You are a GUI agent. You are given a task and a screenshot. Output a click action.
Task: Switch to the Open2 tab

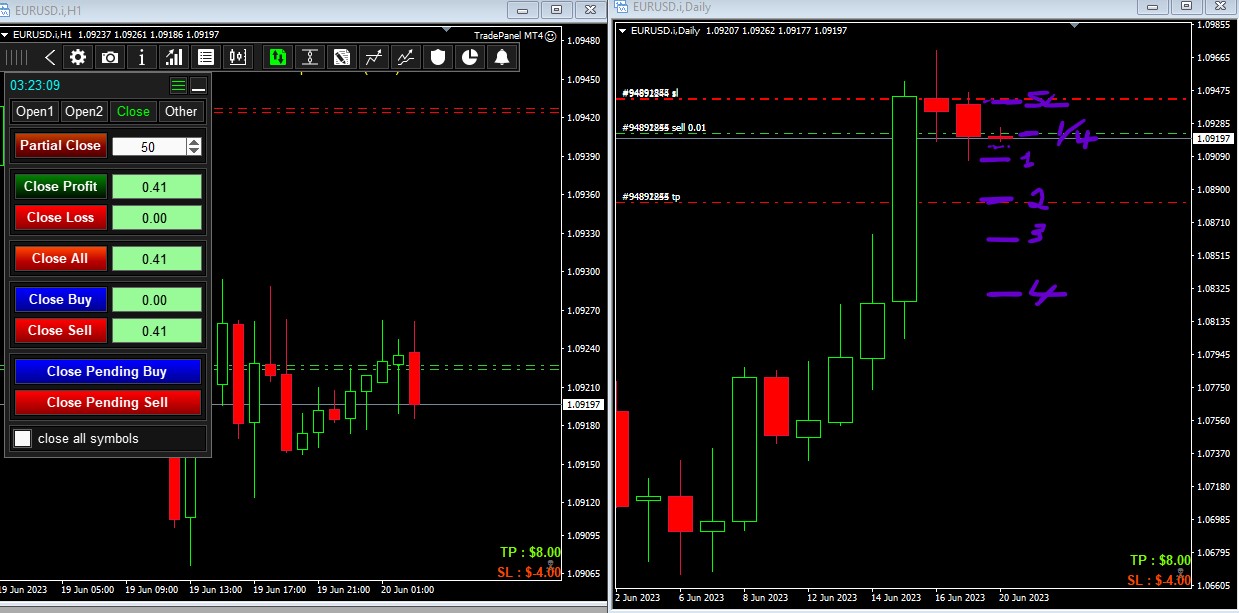(x=84, y=111)
